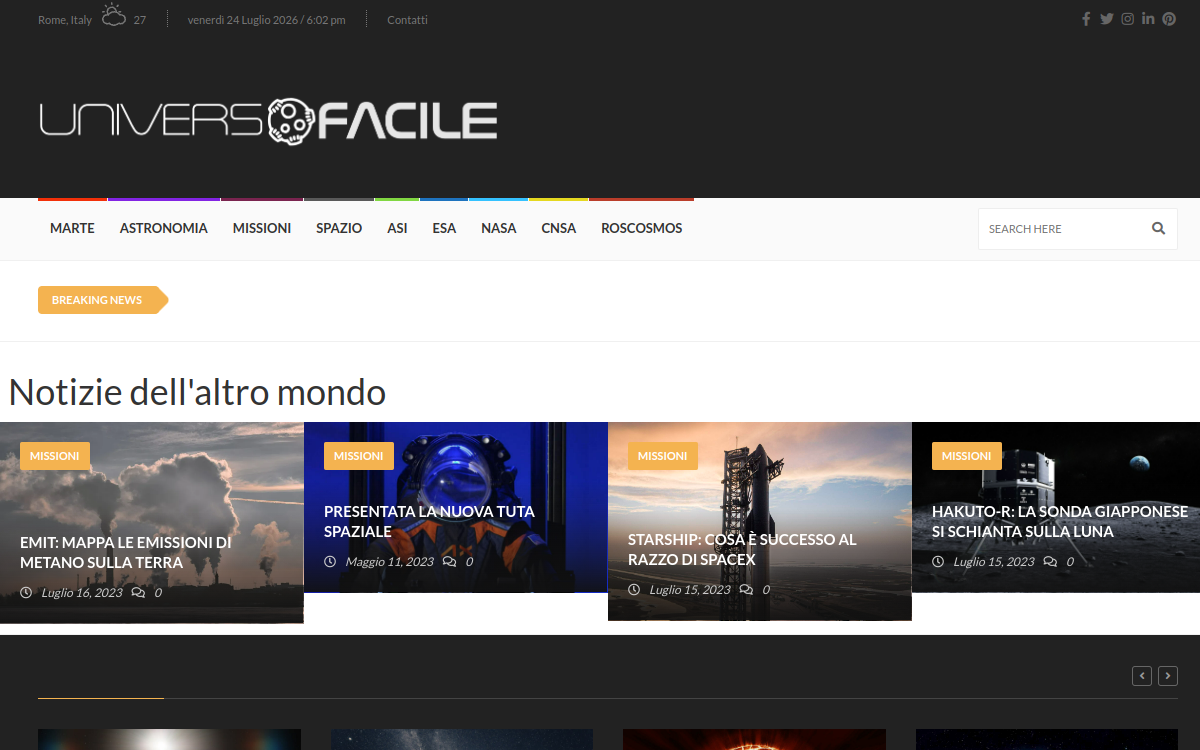The width and height of the screenshot is (1200, 750).
Task: Open the Marte menu item
Action: point(72,228)
